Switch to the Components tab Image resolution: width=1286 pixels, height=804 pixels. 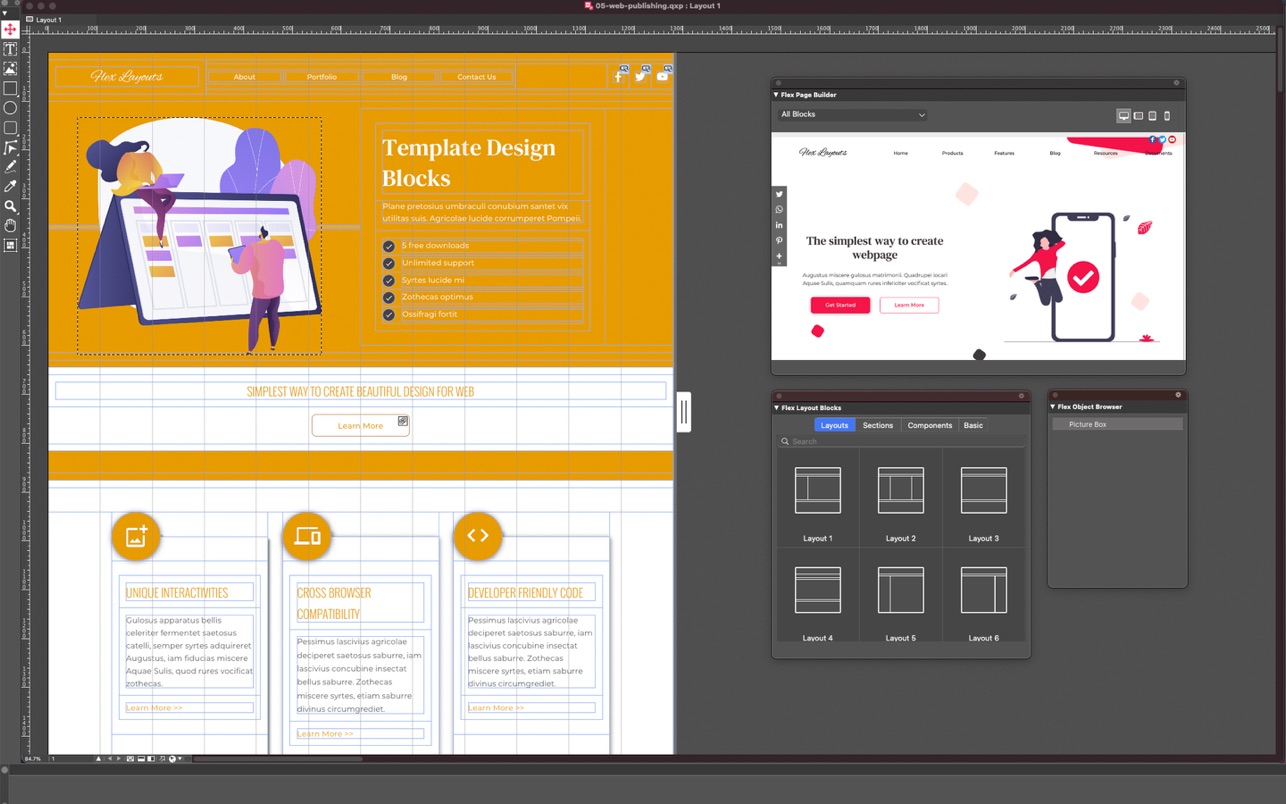tap(930, 425)
